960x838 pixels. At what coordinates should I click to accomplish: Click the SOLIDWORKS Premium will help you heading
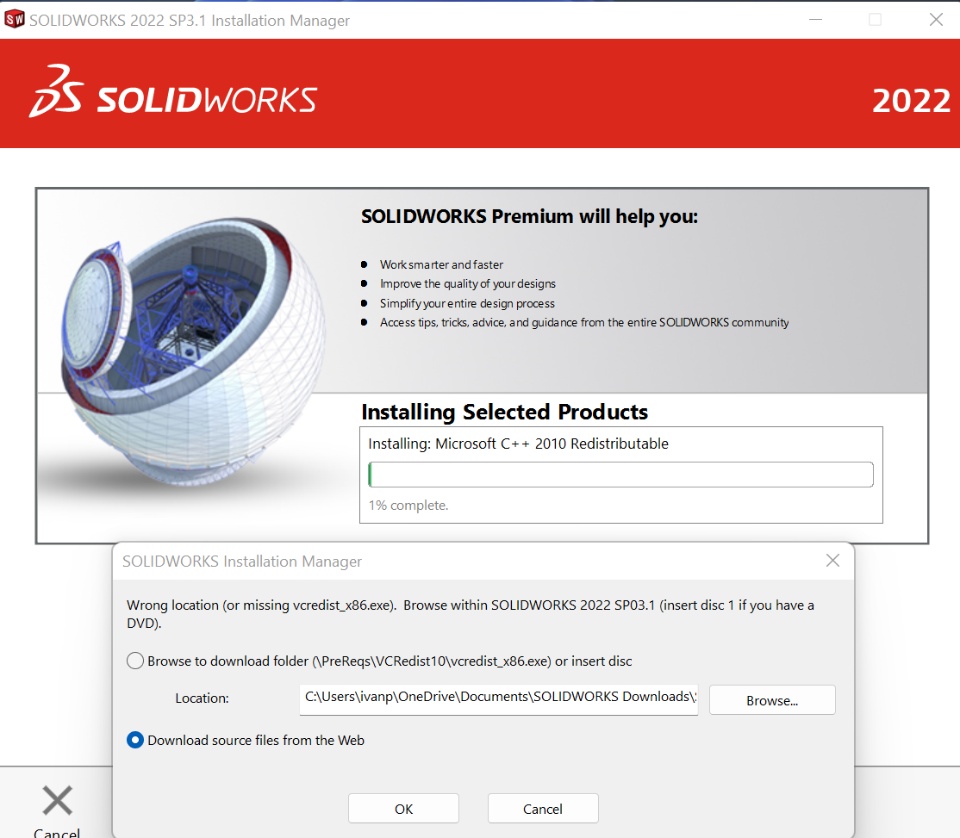(529, 217)
